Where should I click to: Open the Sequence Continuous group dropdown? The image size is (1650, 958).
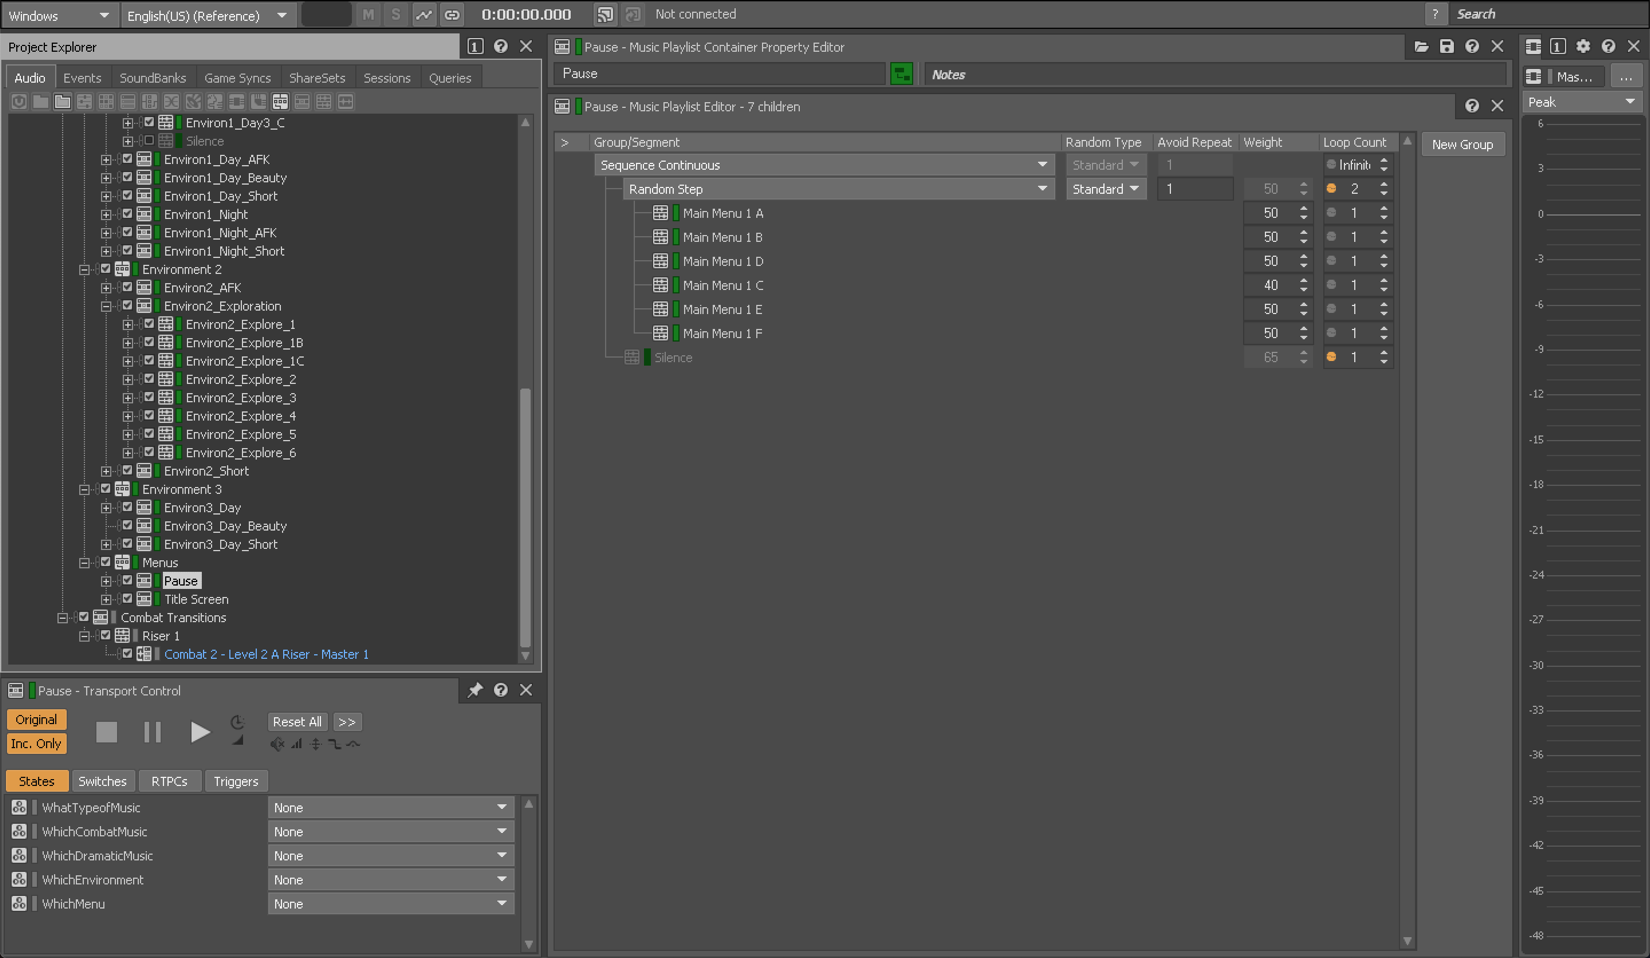coord(824,165)
